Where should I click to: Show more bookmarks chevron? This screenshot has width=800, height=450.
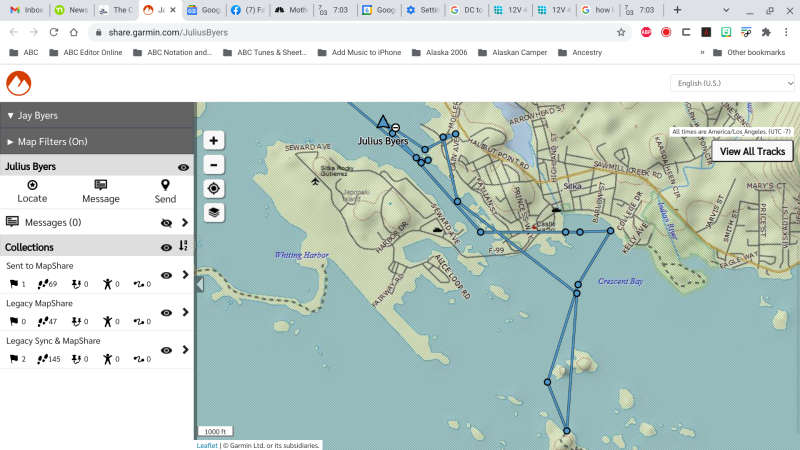pos(702,52)
